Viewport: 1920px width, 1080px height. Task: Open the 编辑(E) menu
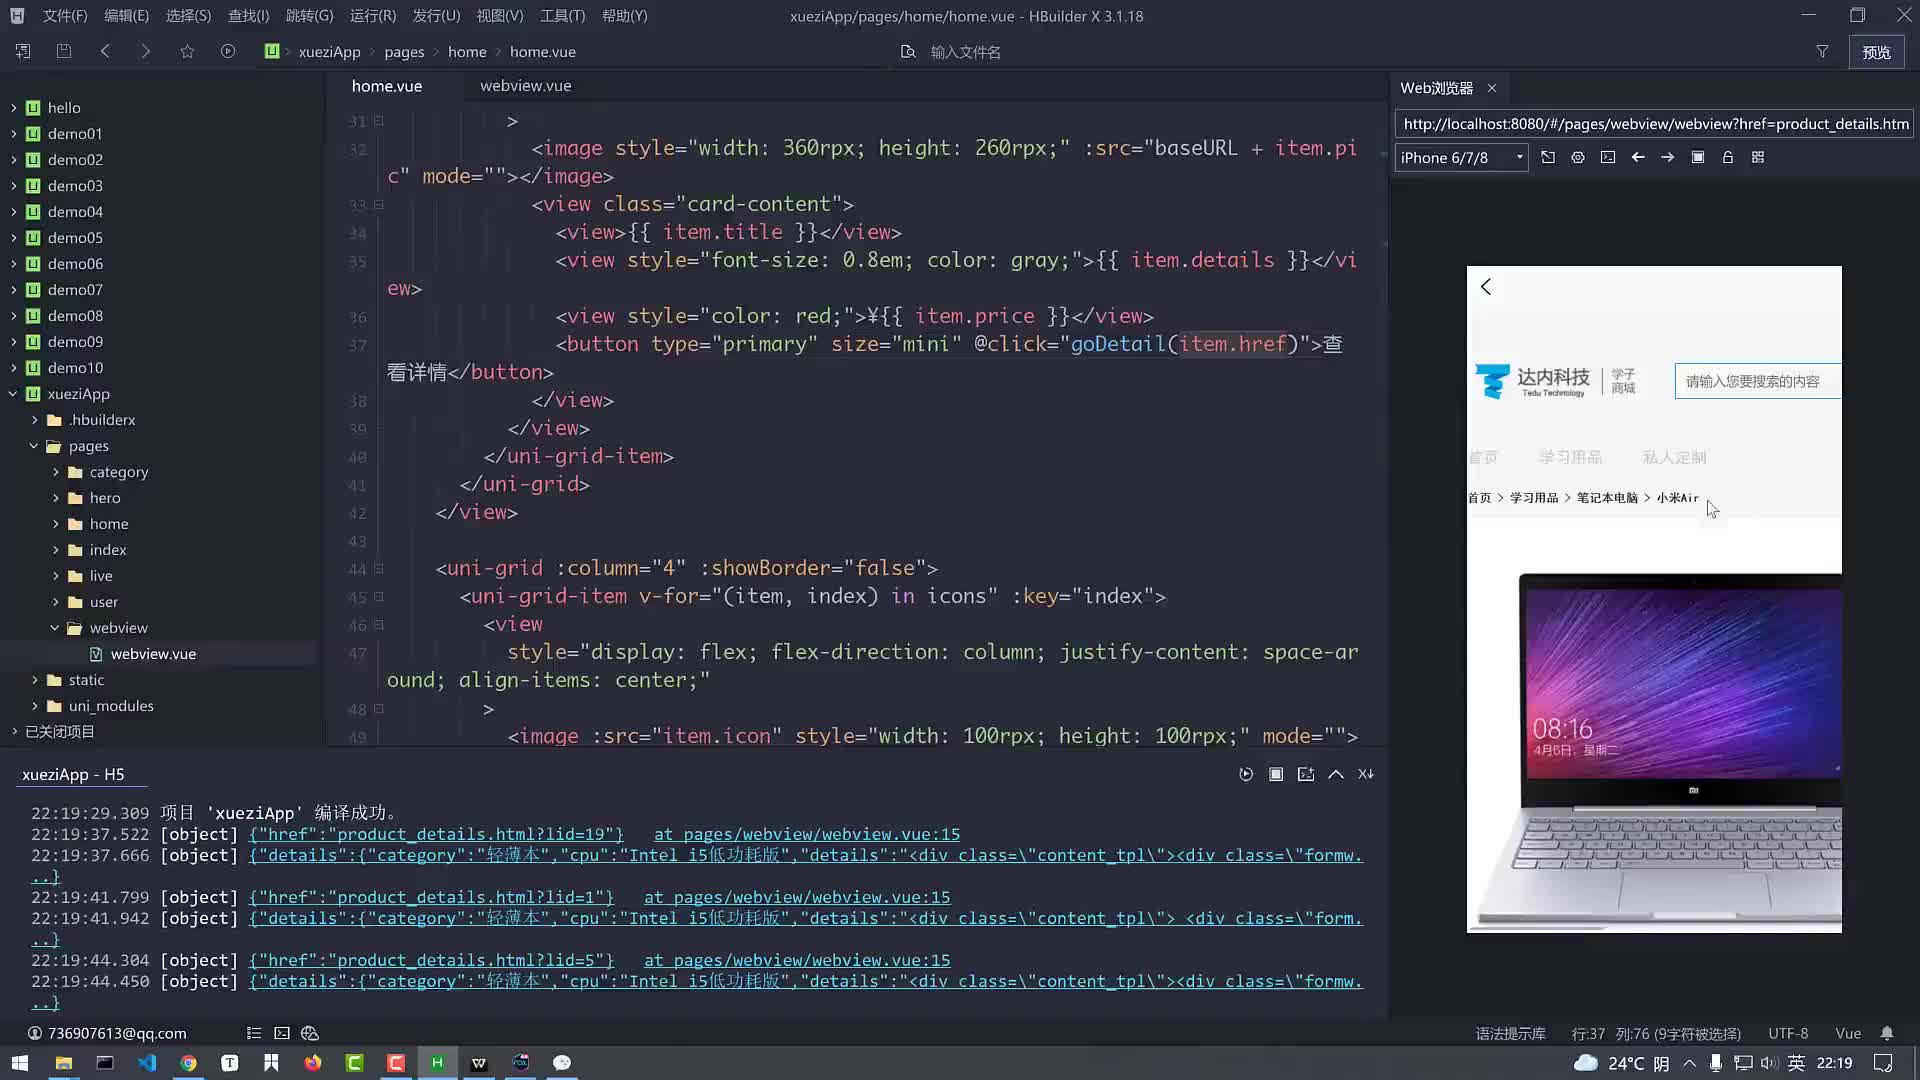(126, 15)
